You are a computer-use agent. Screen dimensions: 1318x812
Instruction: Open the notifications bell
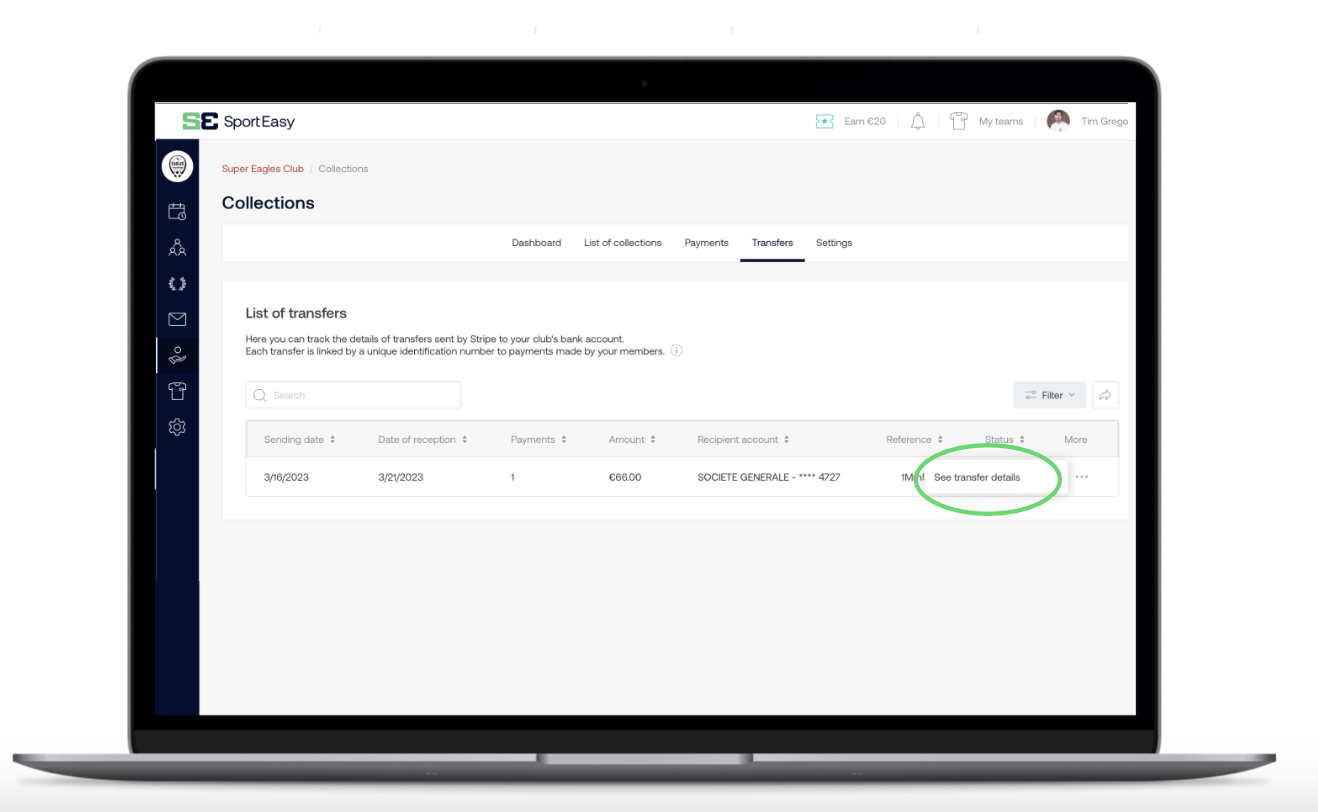[917, 121]
